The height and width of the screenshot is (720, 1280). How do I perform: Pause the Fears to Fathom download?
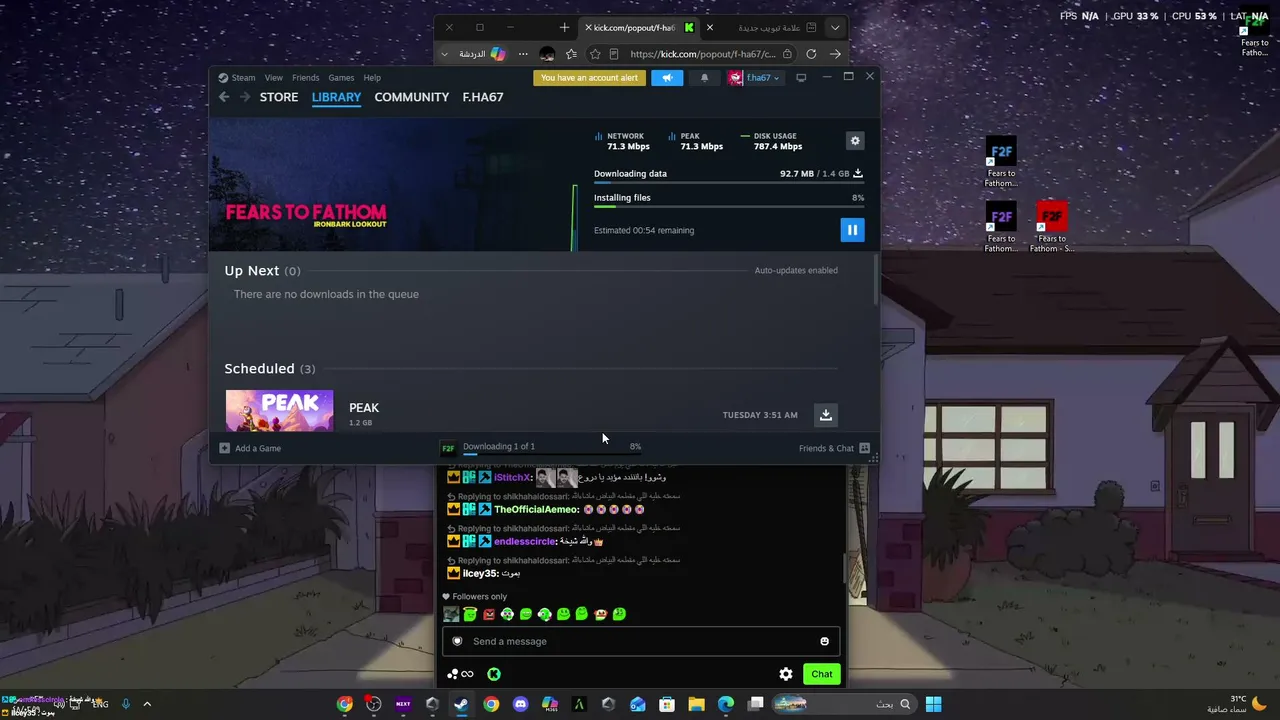[852, 230]
